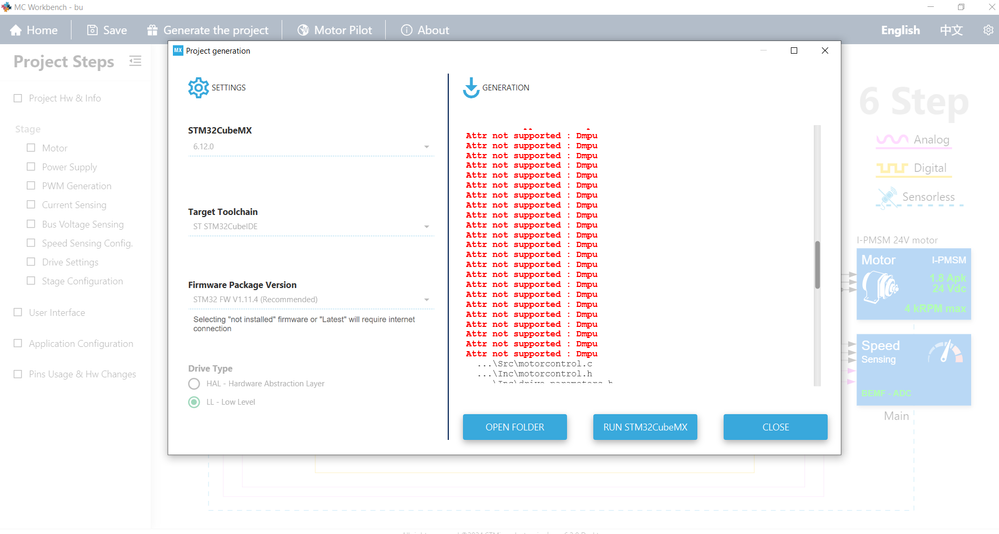Select LL - Low Level radio button
The image size is (999, 534).
(x=194, y=402)
